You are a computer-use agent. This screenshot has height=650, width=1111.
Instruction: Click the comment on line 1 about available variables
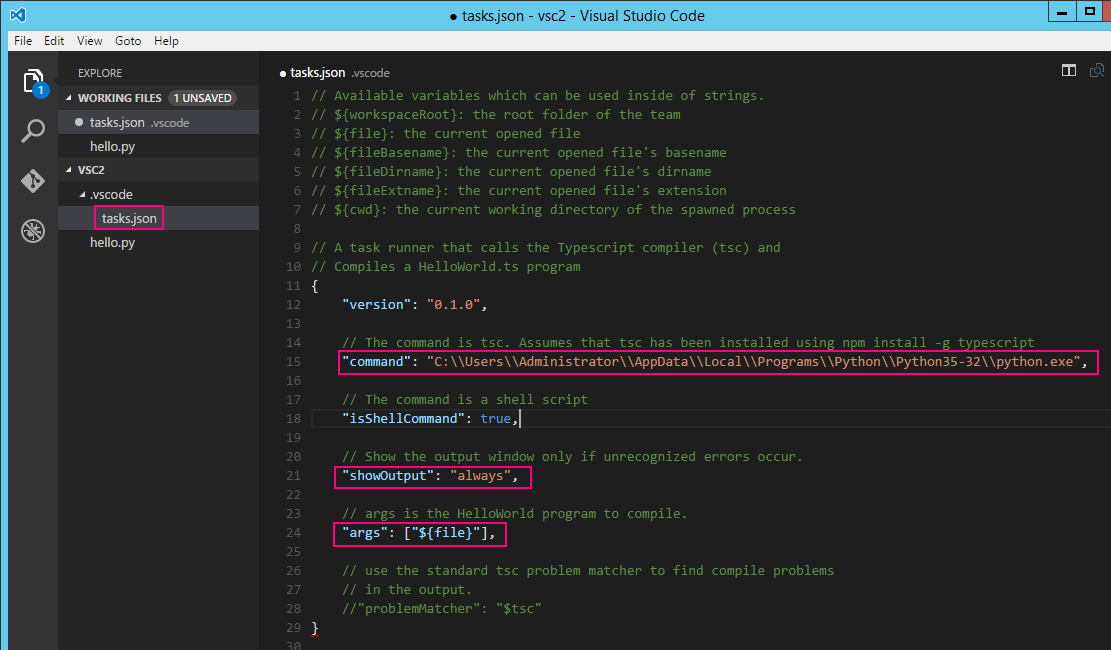coord(538,95)
